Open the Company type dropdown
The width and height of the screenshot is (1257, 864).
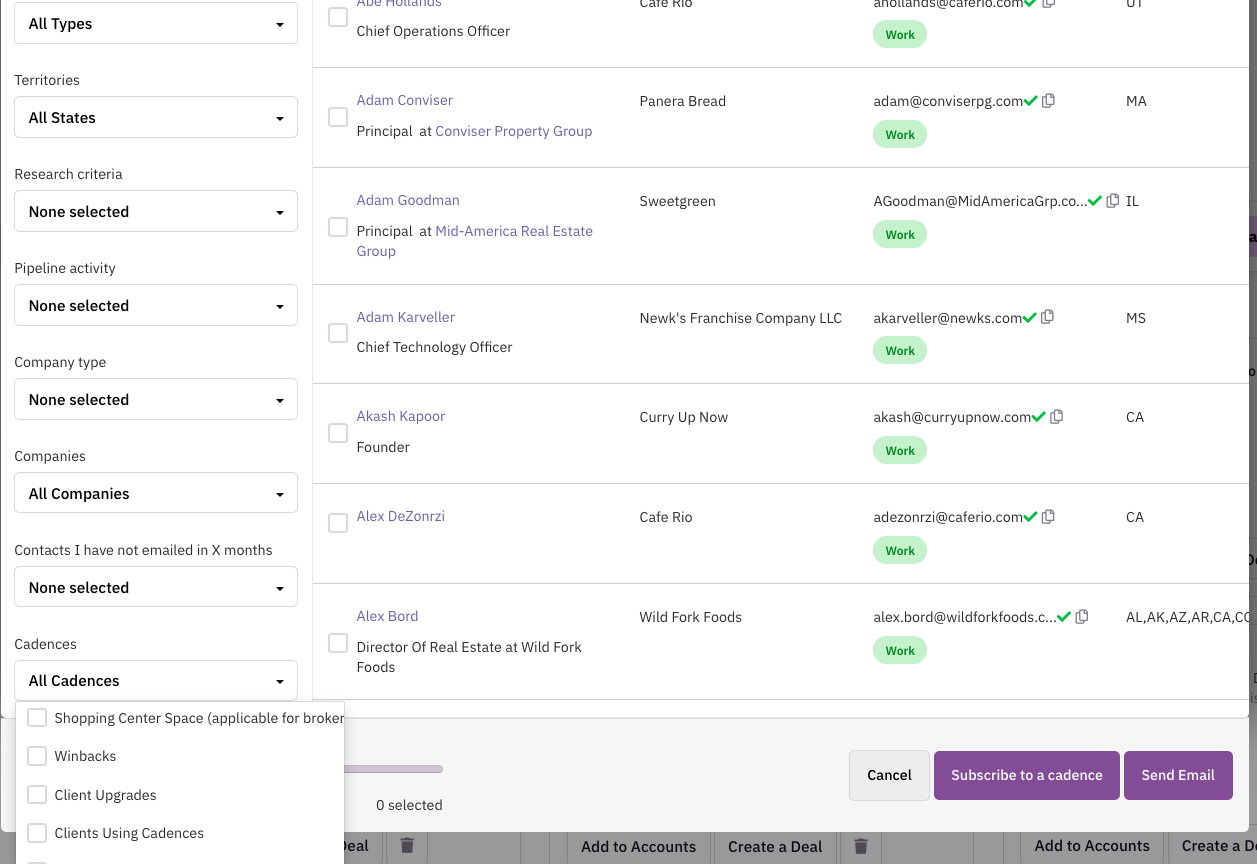pos(156,399)
